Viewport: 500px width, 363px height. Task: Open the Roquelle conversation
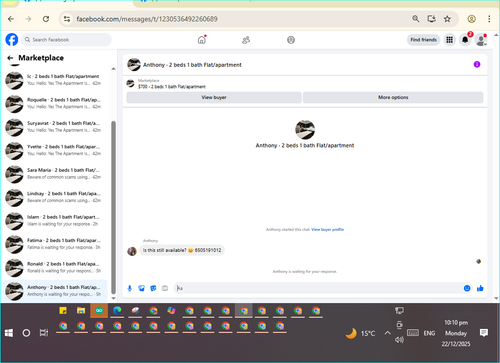click(x=55, y=103)
